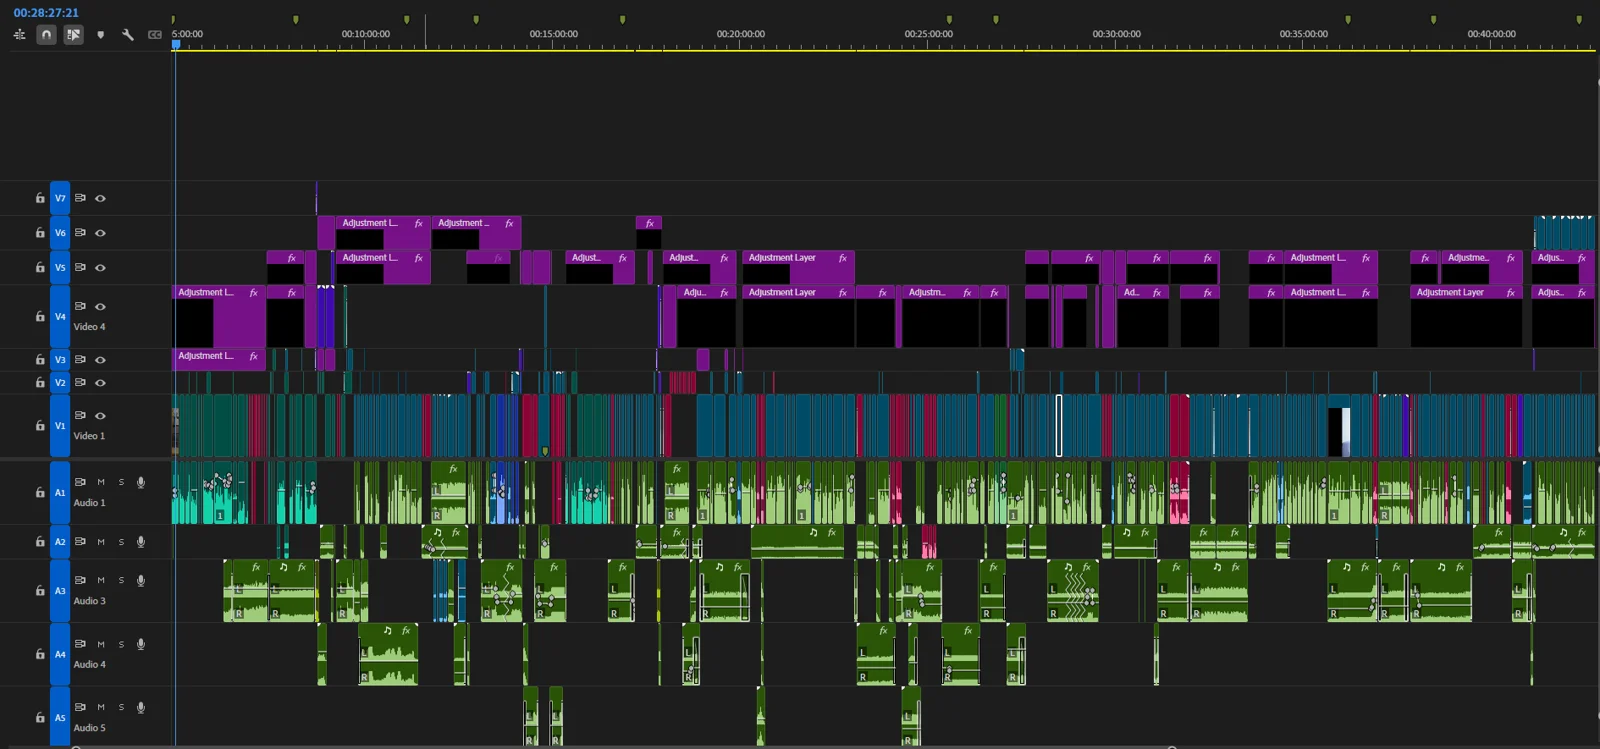This screenshot has width=1600, height=749.
Task: Toggle sync lock on Audio 5 track
Action: tap(80, 707)
